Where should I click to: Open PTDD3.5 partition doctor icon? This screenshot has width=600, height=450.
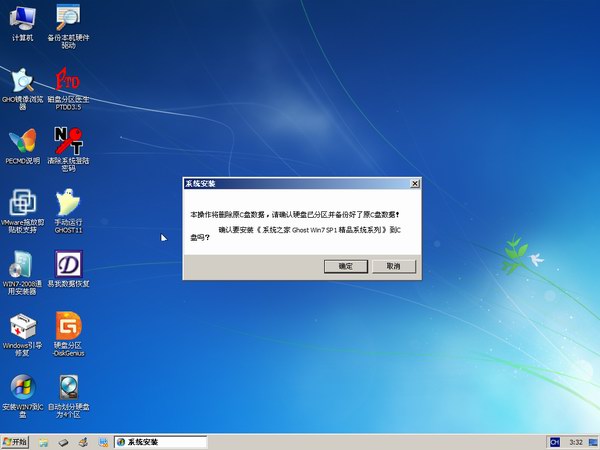(x=68, y=80)
